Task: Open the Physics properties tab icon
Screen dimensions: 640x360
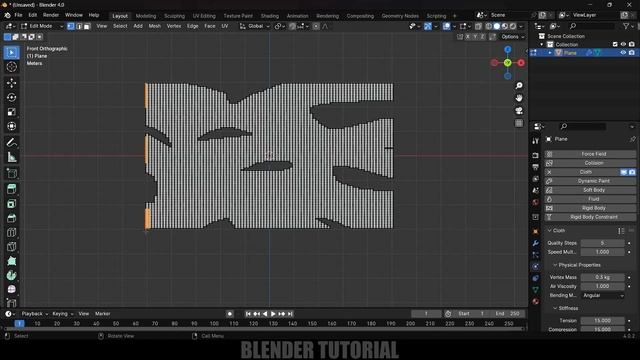Action: tap(536, 267)
